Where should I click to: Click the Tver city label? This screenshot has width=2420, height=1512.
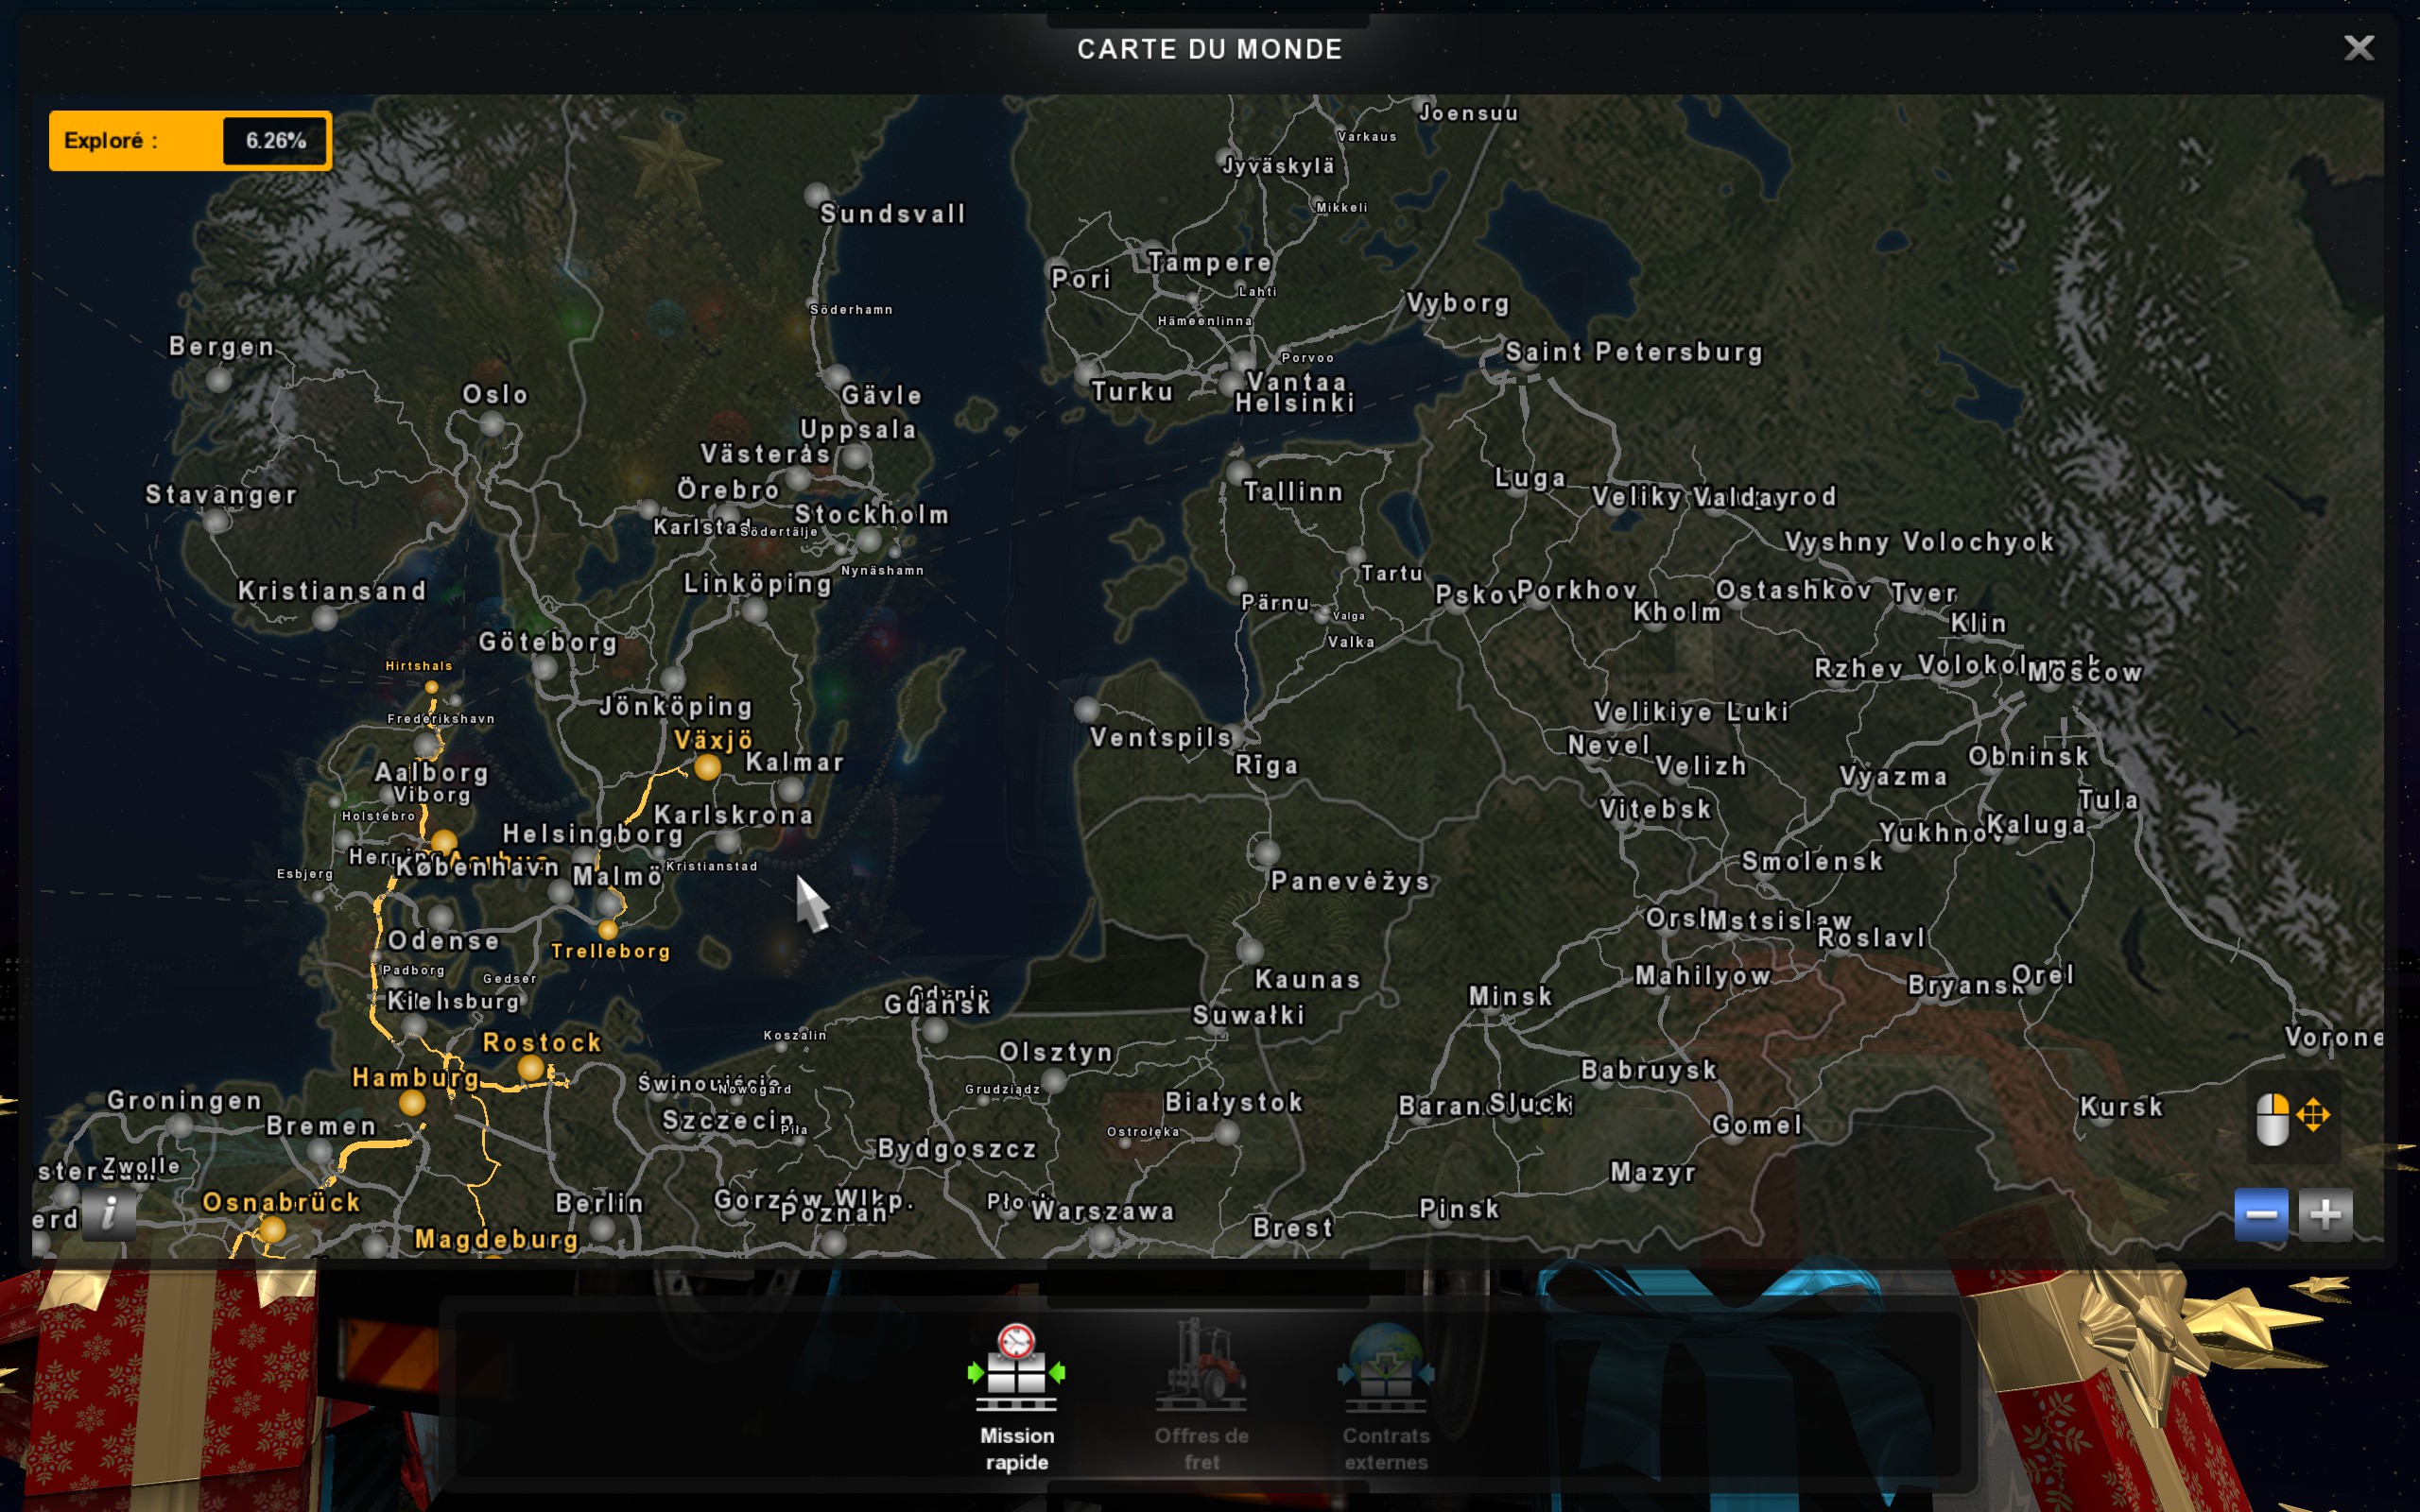(1923, 593)
